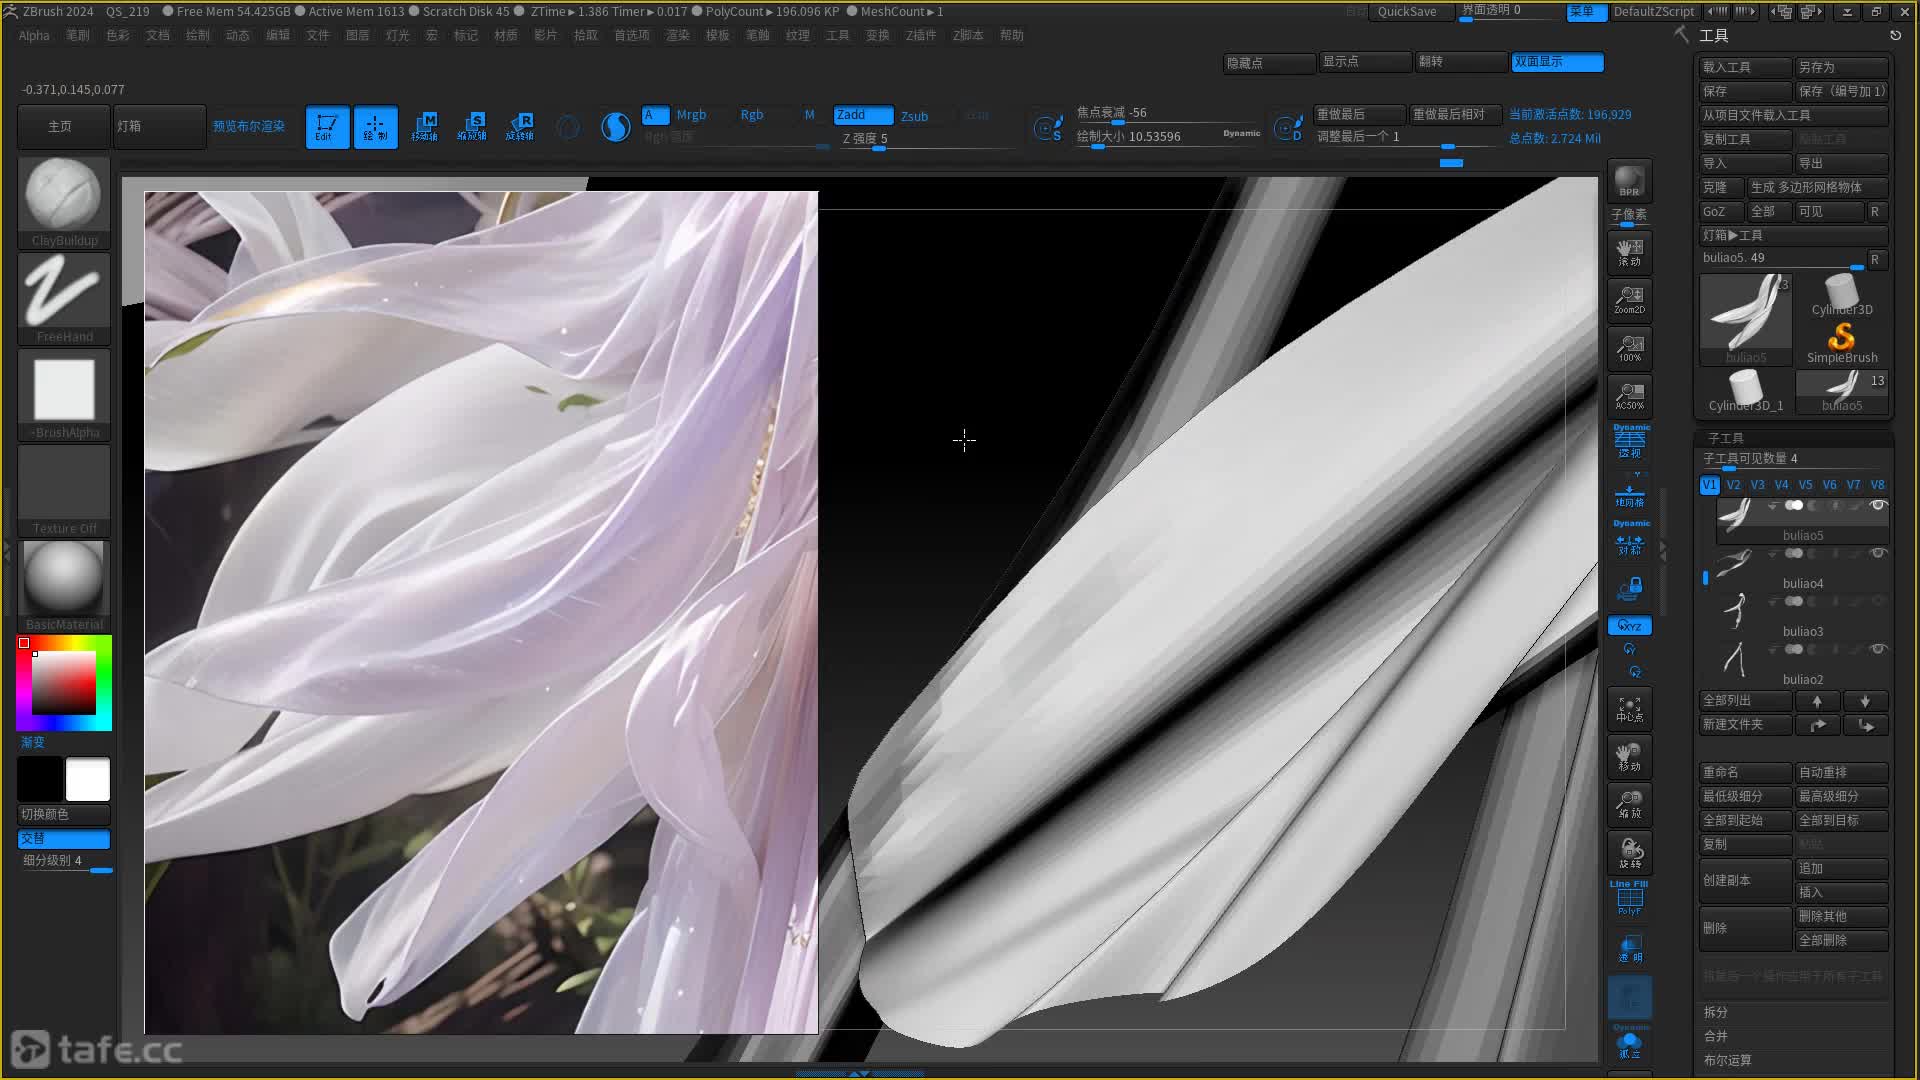Image resolution: width=1920 pixels, height=1080 pixels.
Task: Click the sphere material preview icon in toolbar
Action: [x=615, y=127]
